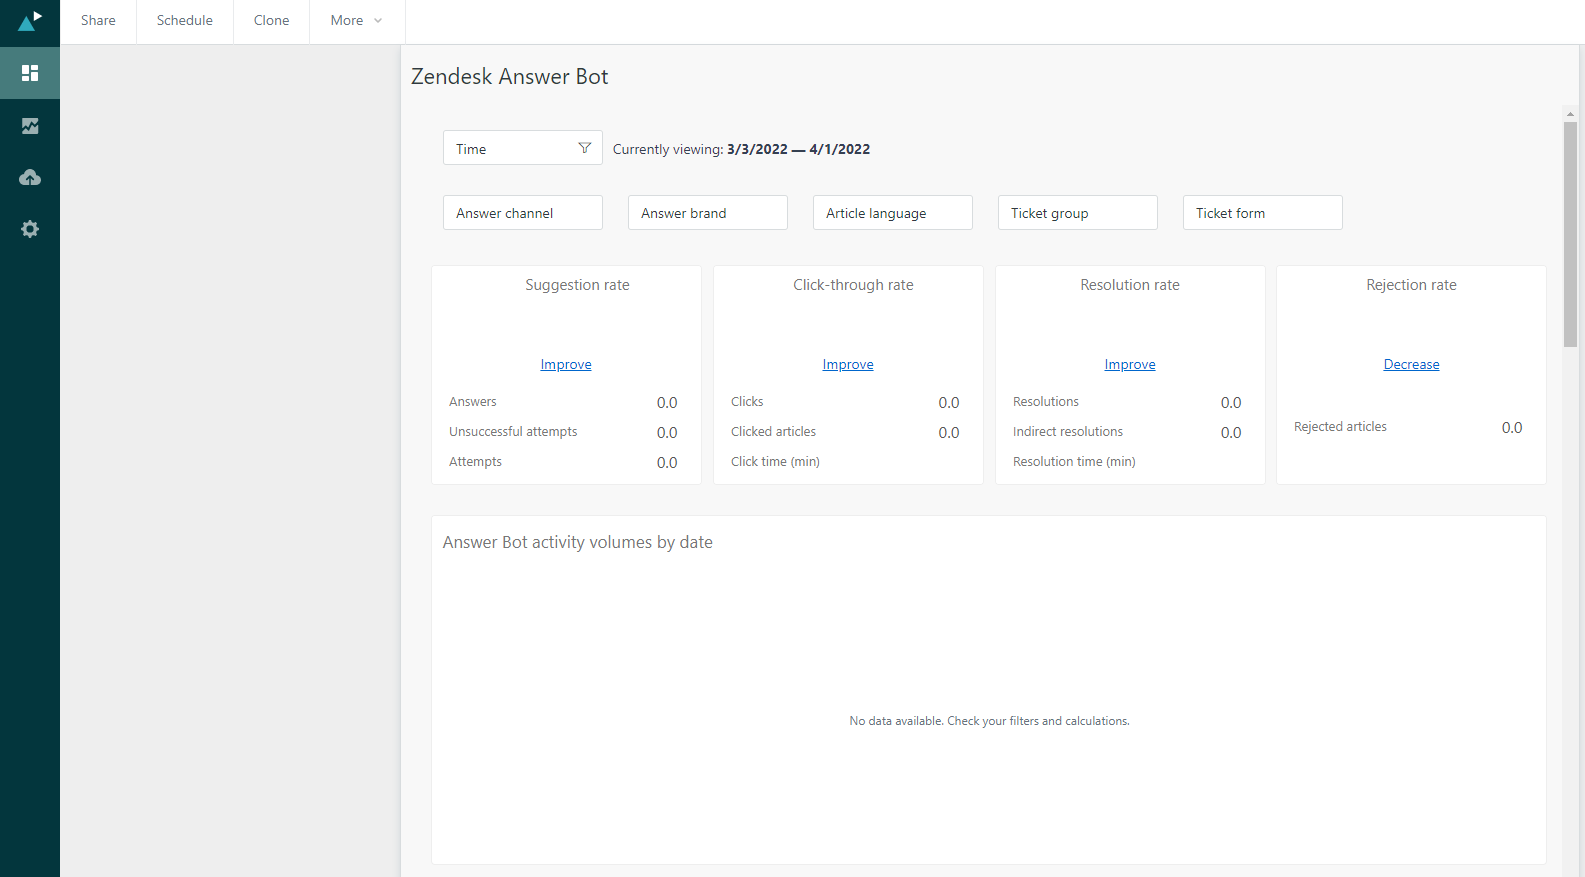Screen dimensions: 1585x877
Task: Click the Rejected articles 0.0 value
Action: coord(1512,428)
